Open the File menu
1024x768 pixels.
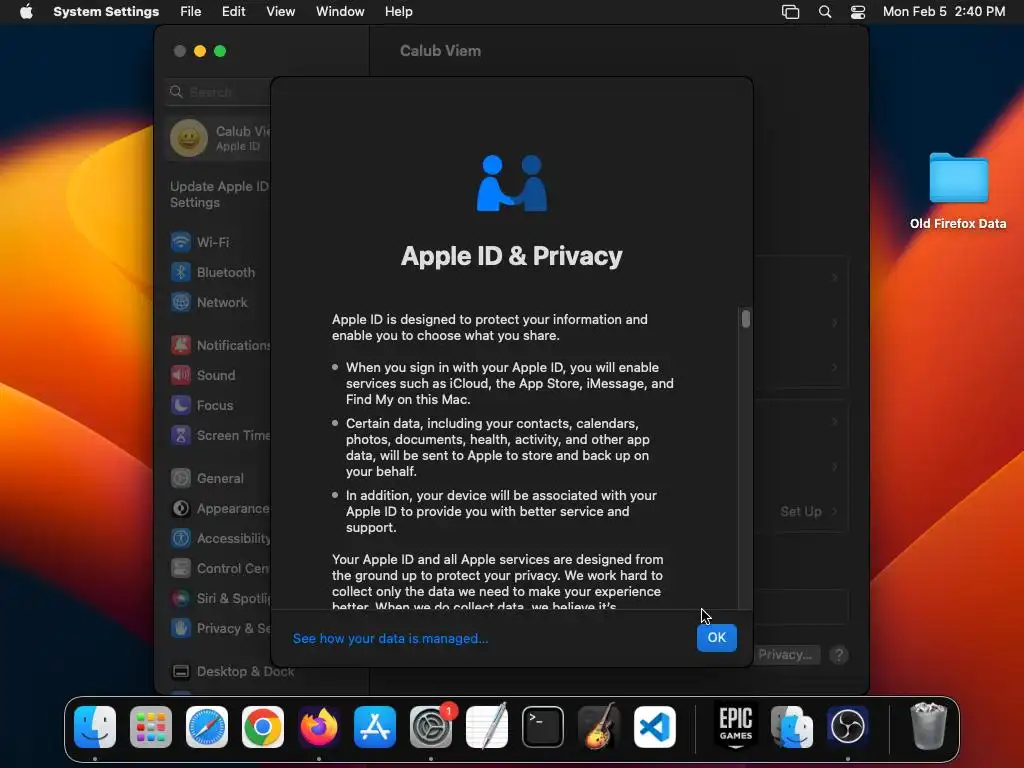[x=191, y=12]
